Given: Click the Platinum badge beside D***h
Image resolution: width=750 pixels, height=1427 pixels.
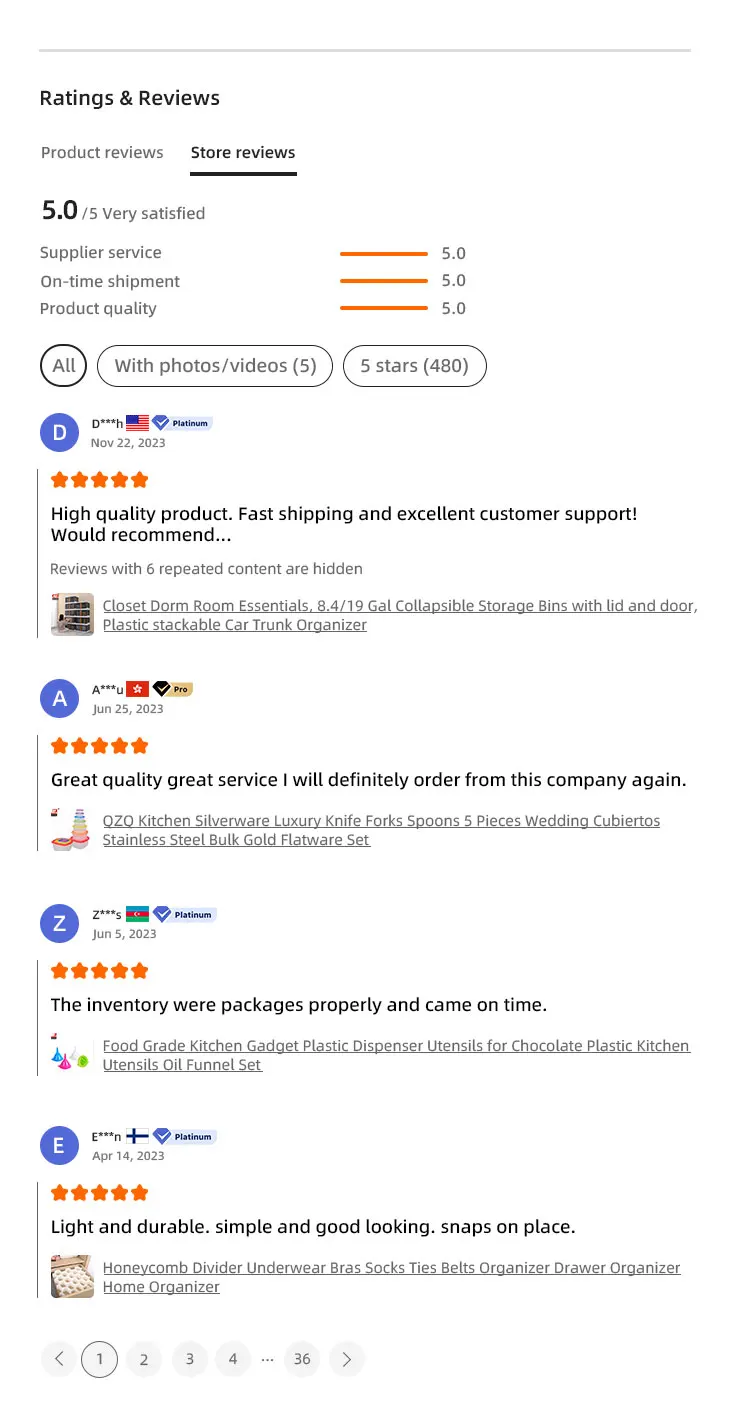Looking at the screenshot, I should [x=182, y=423].
